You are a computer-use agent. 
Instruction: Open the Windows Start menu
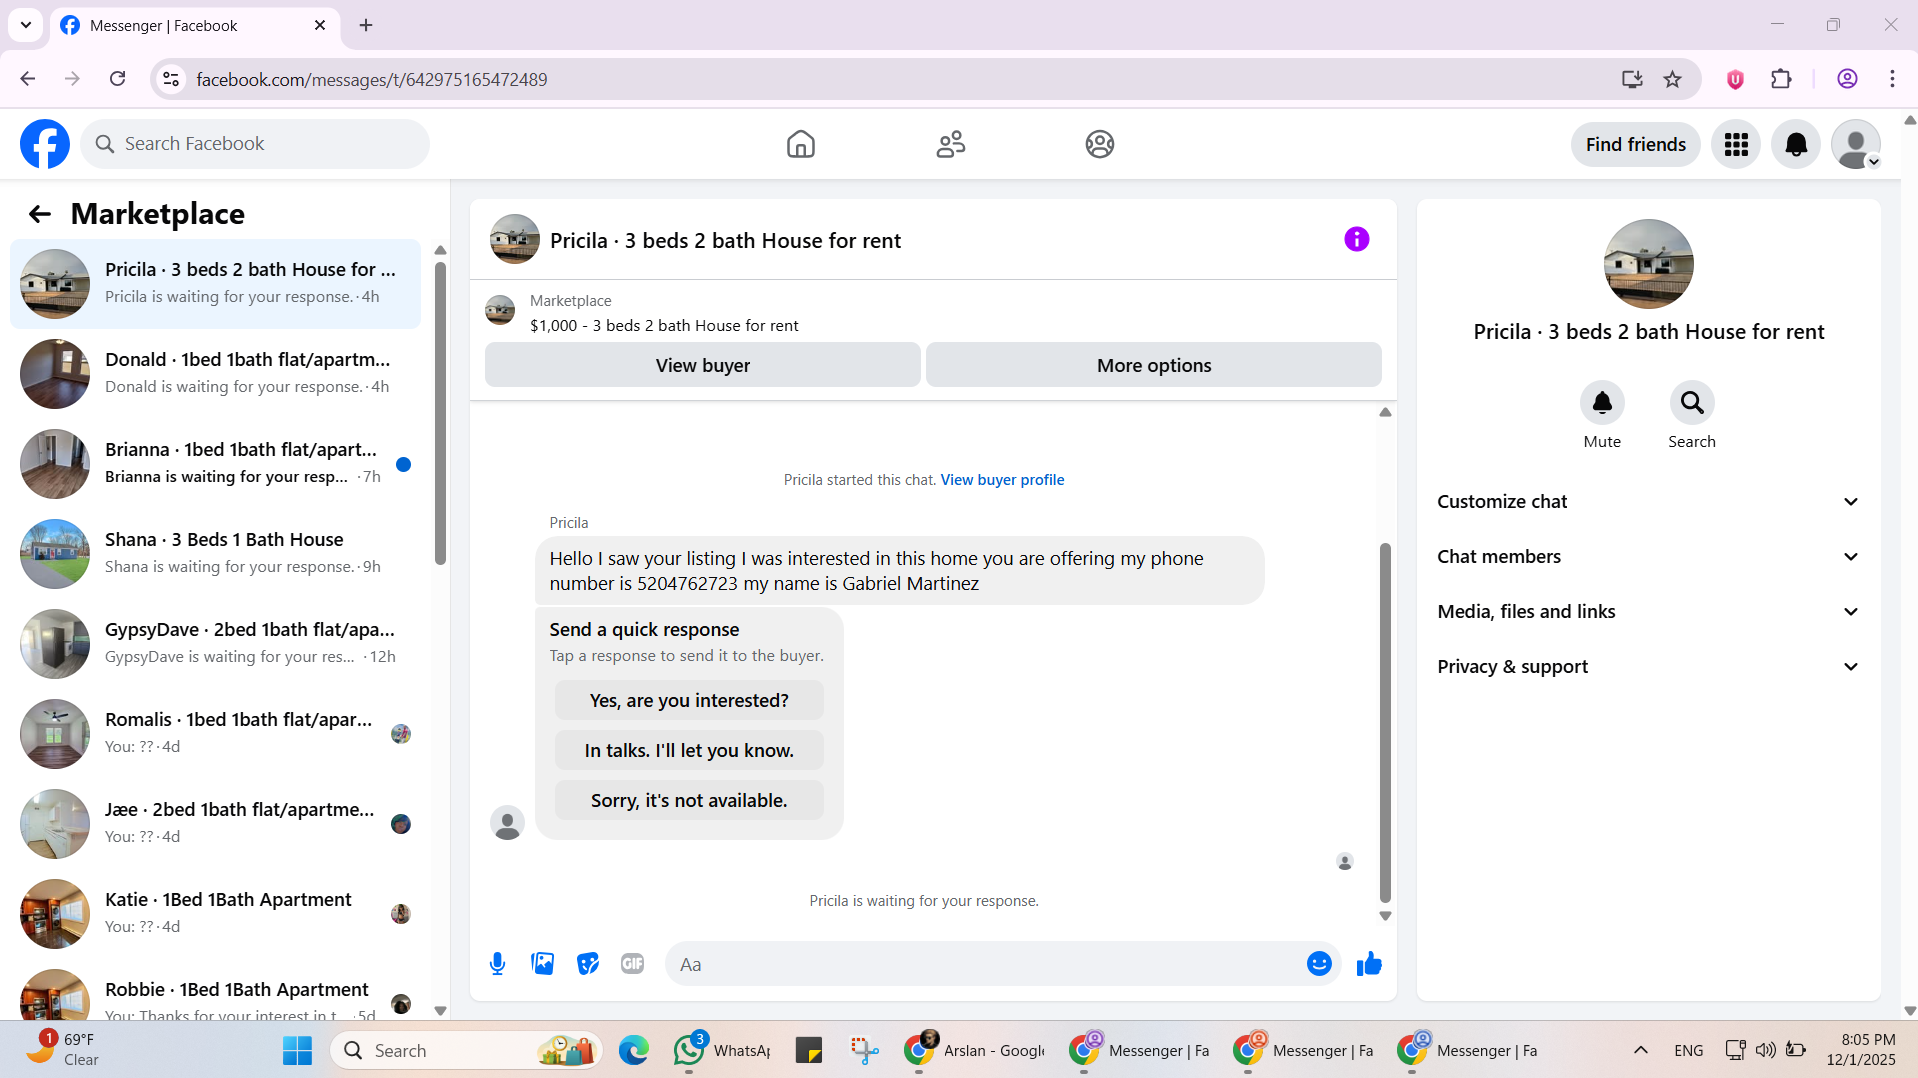pos(297,1050)
